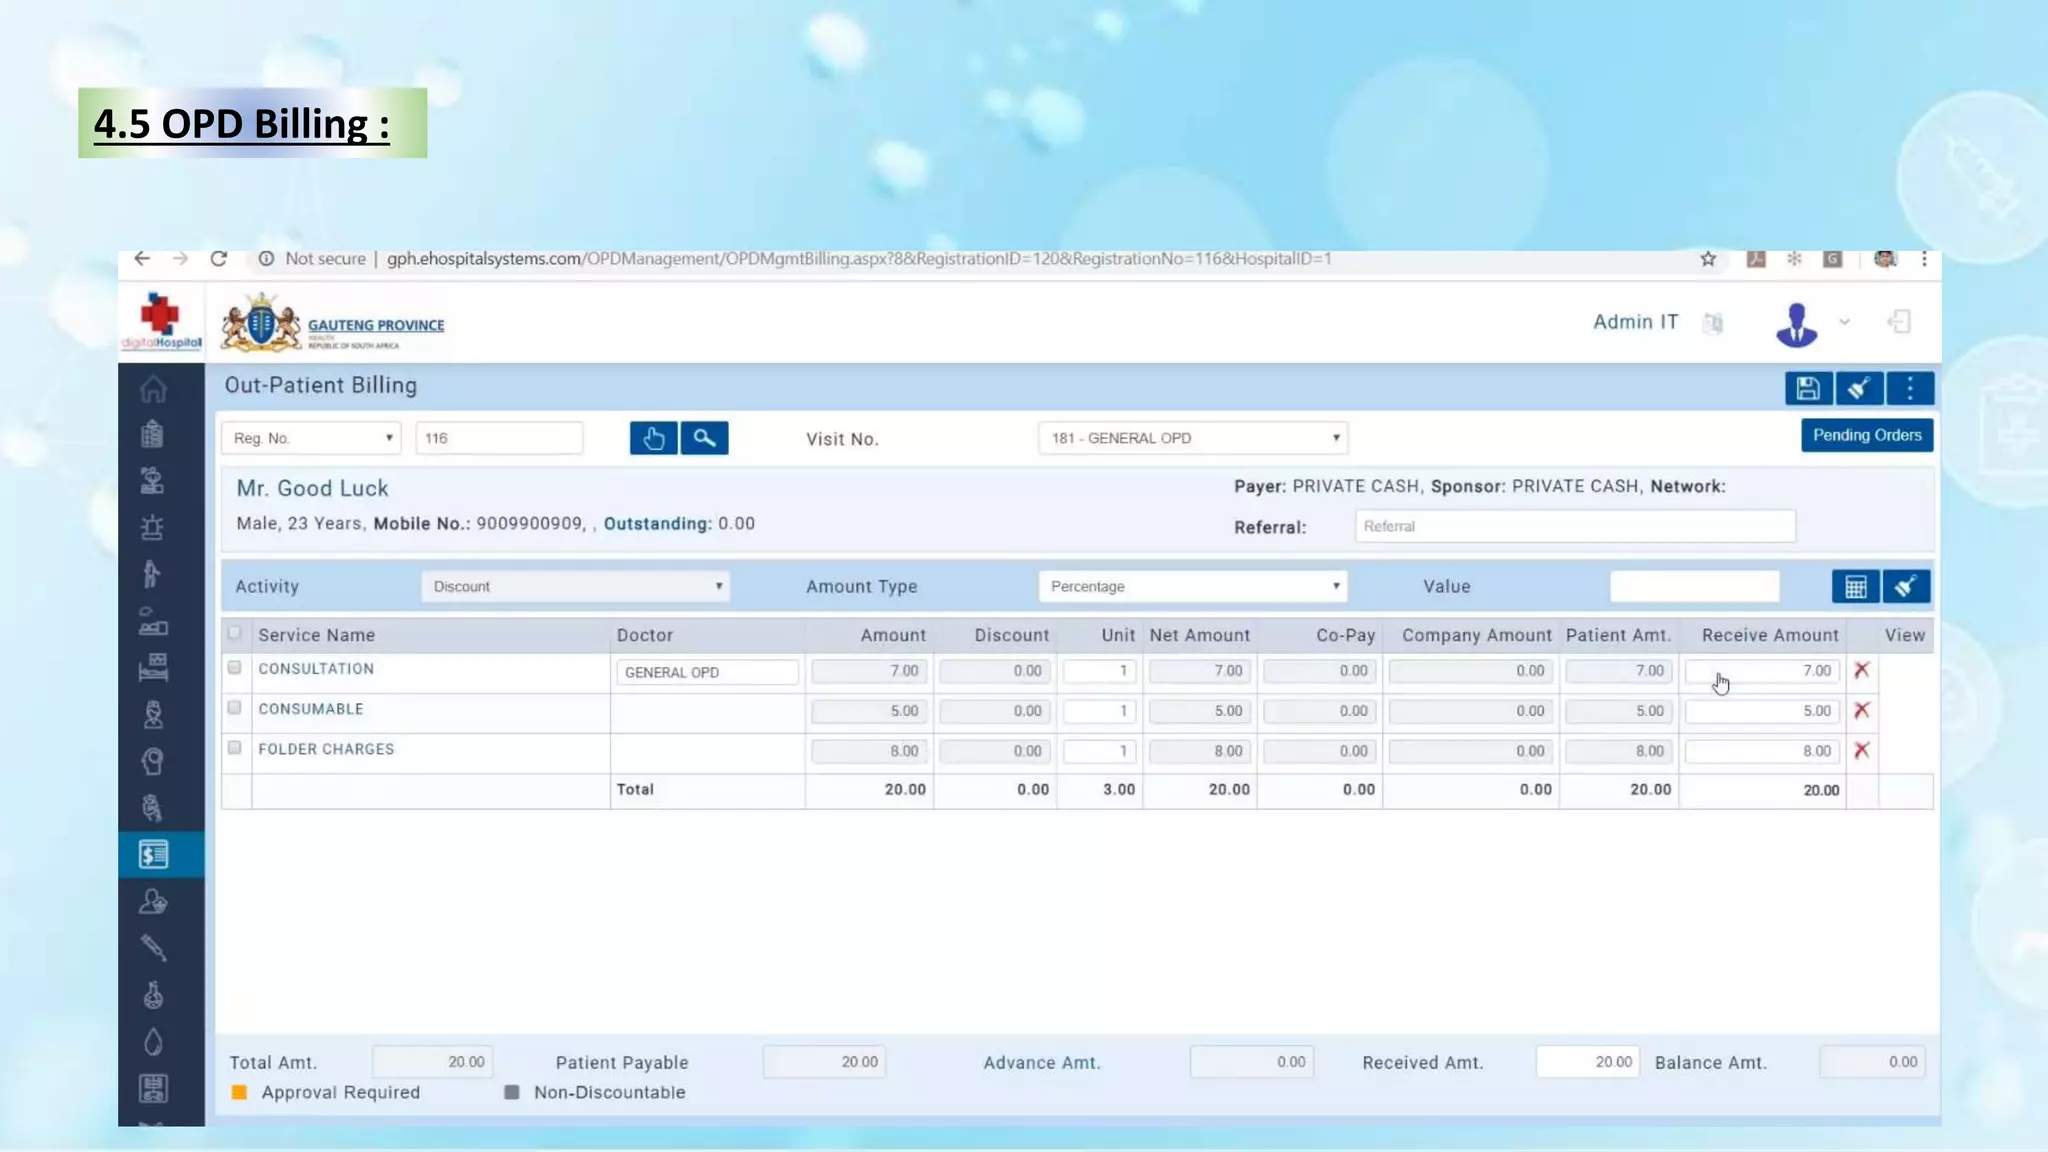Click the FOLDER CHARGES receive amount field
Screen dimensions: 2048x1152
pos(1762,751)
